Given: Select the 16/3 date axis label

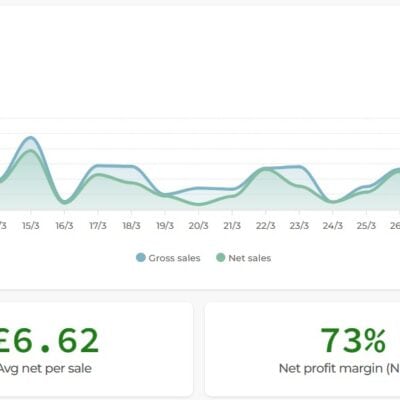Looking at the screenshot, I should pos(64,226).
